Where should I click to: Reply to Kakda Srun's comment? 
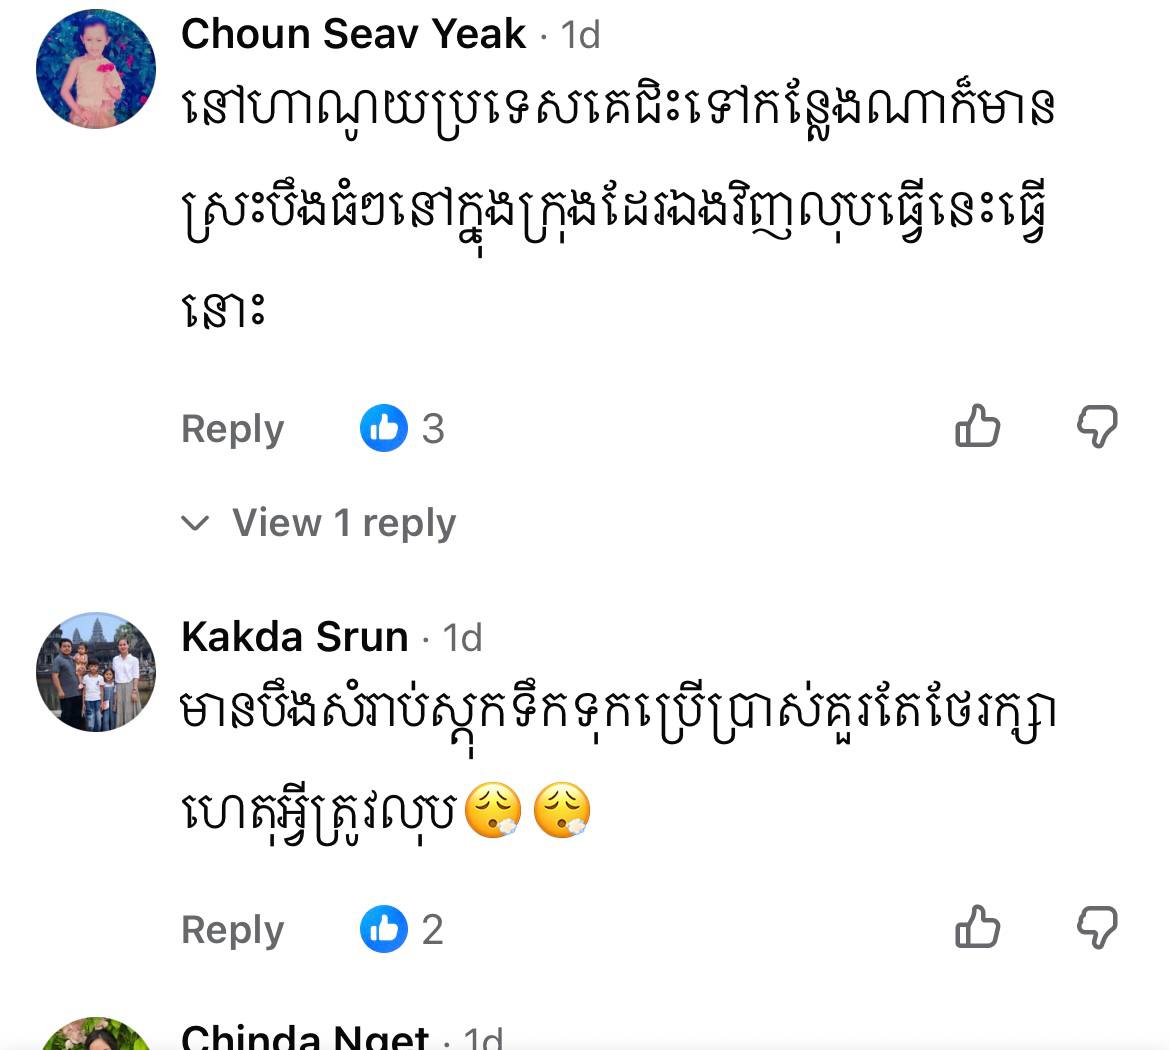tap(233, 930)
